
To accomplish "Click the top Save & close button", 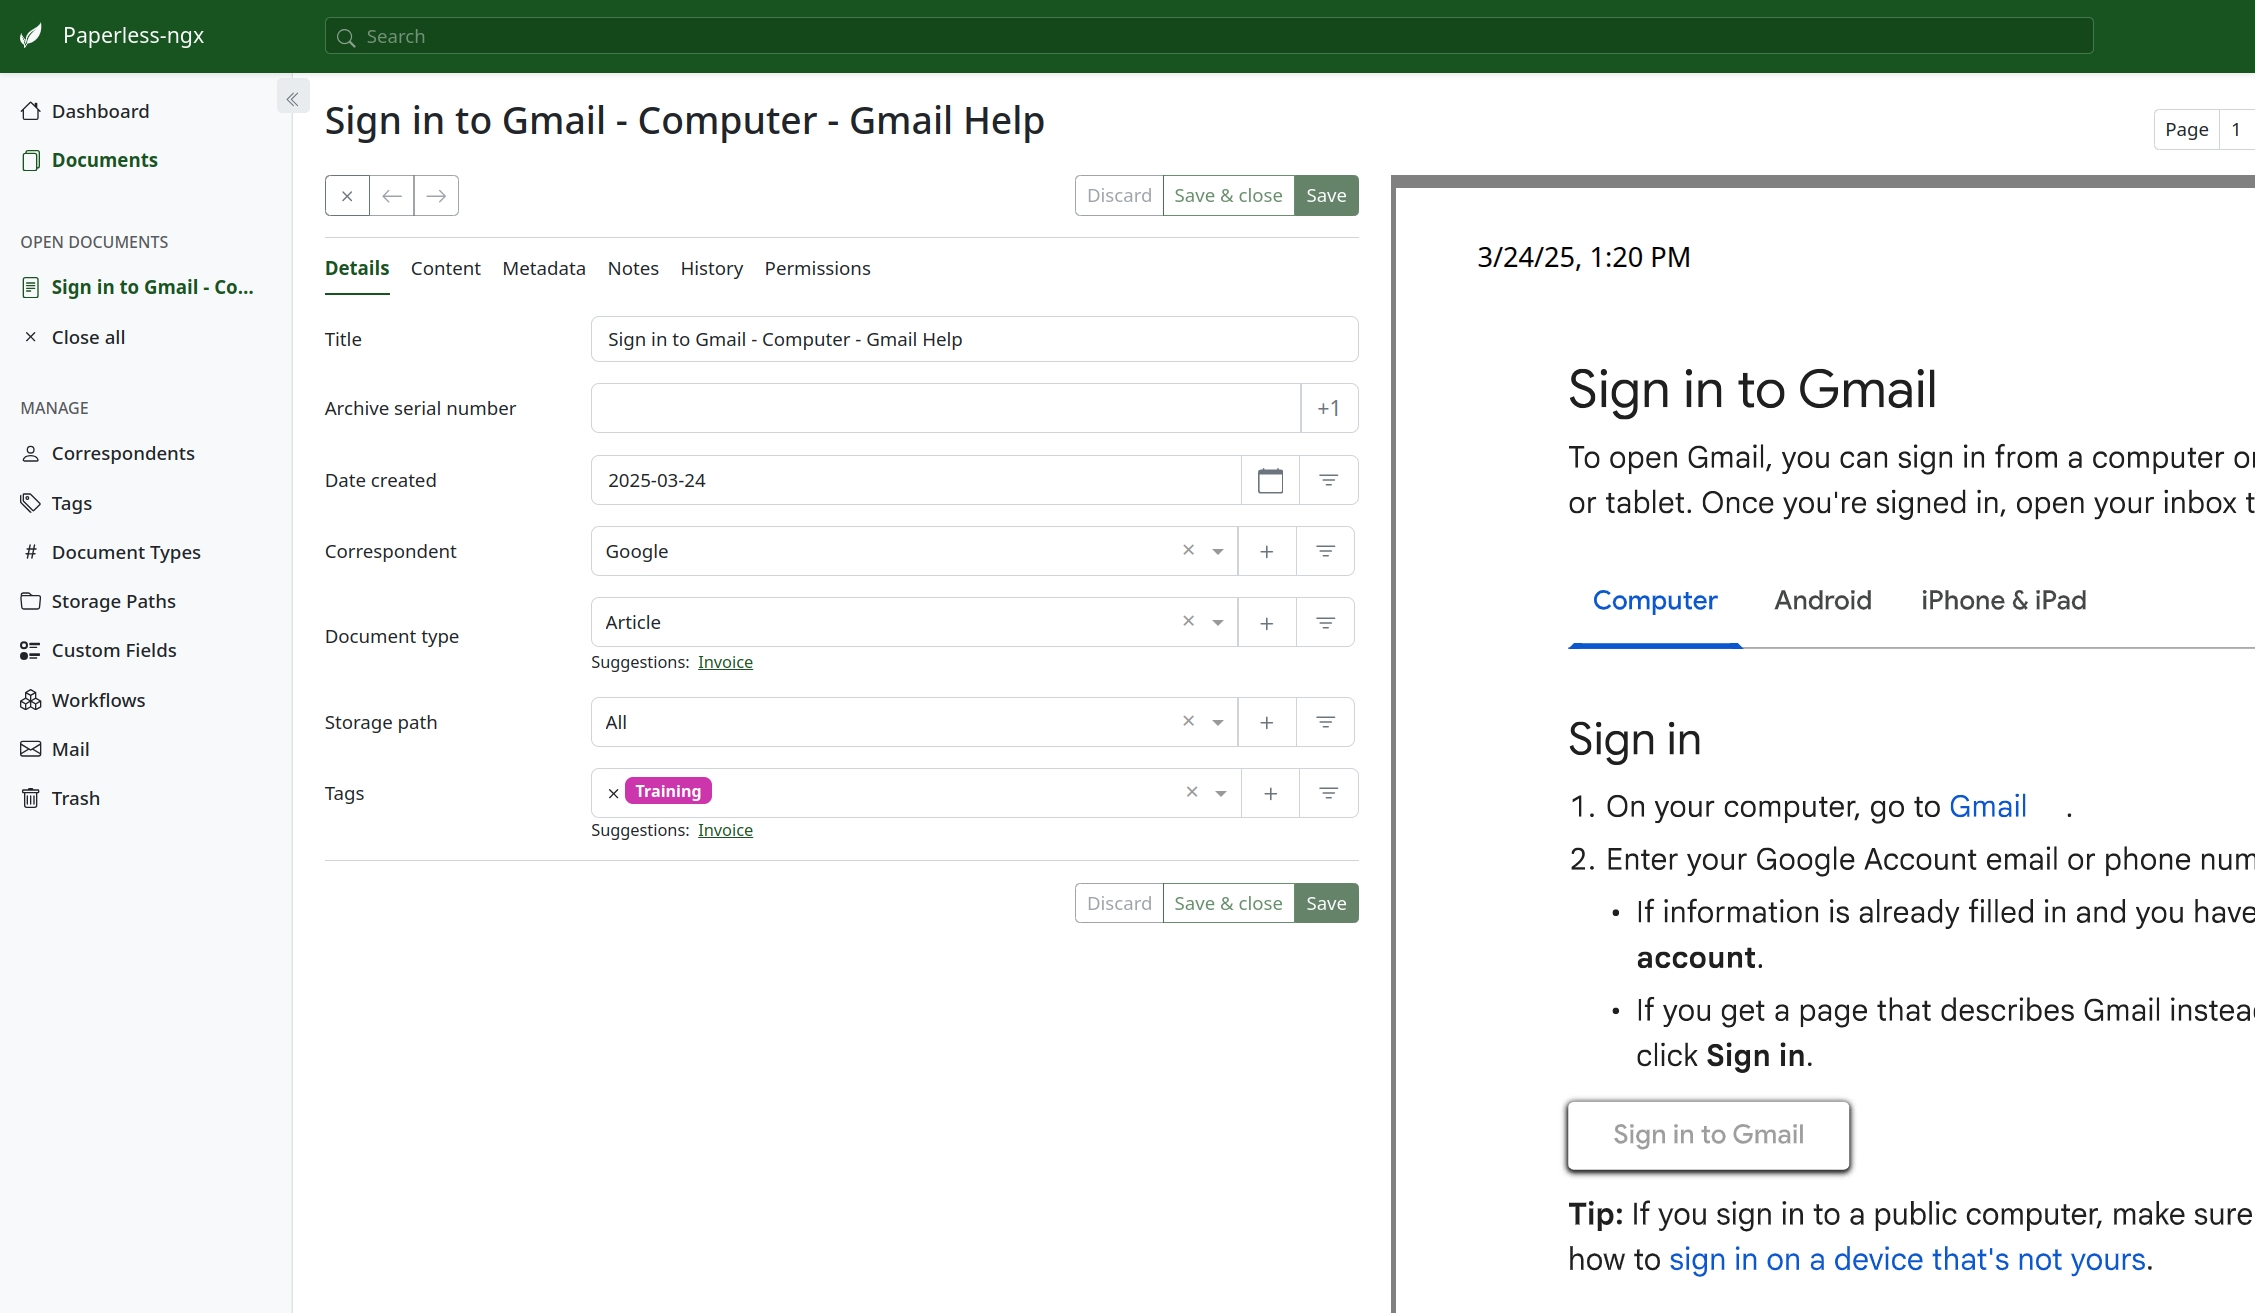I will pyautogui.click(x=1228, y=196).
